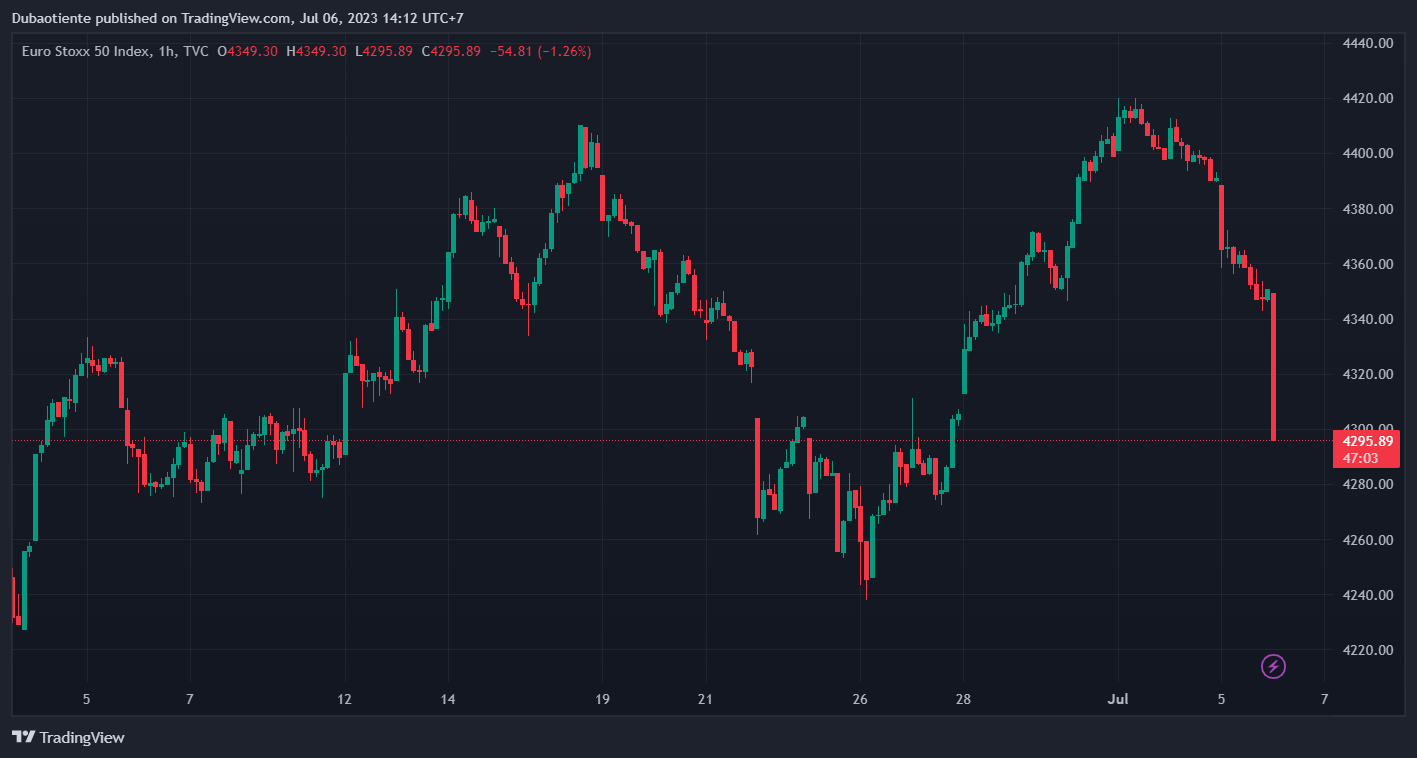Click the 12 date on time axis

click(x=345, y=699)
